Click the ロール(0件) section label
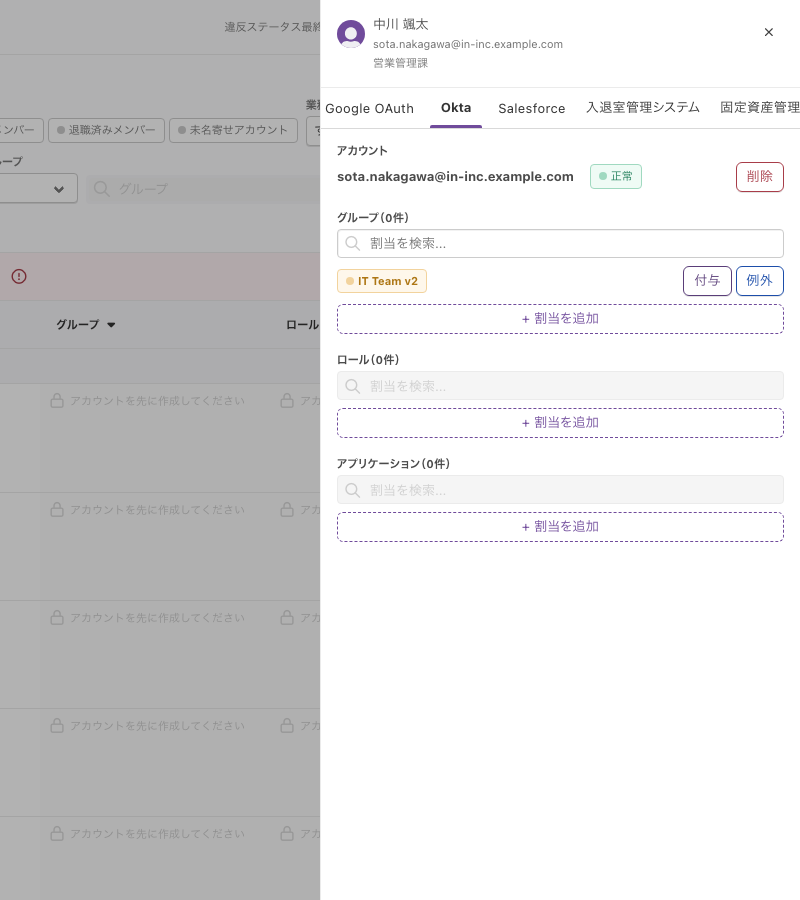The image size is (800, 900). tap(368, 360)
